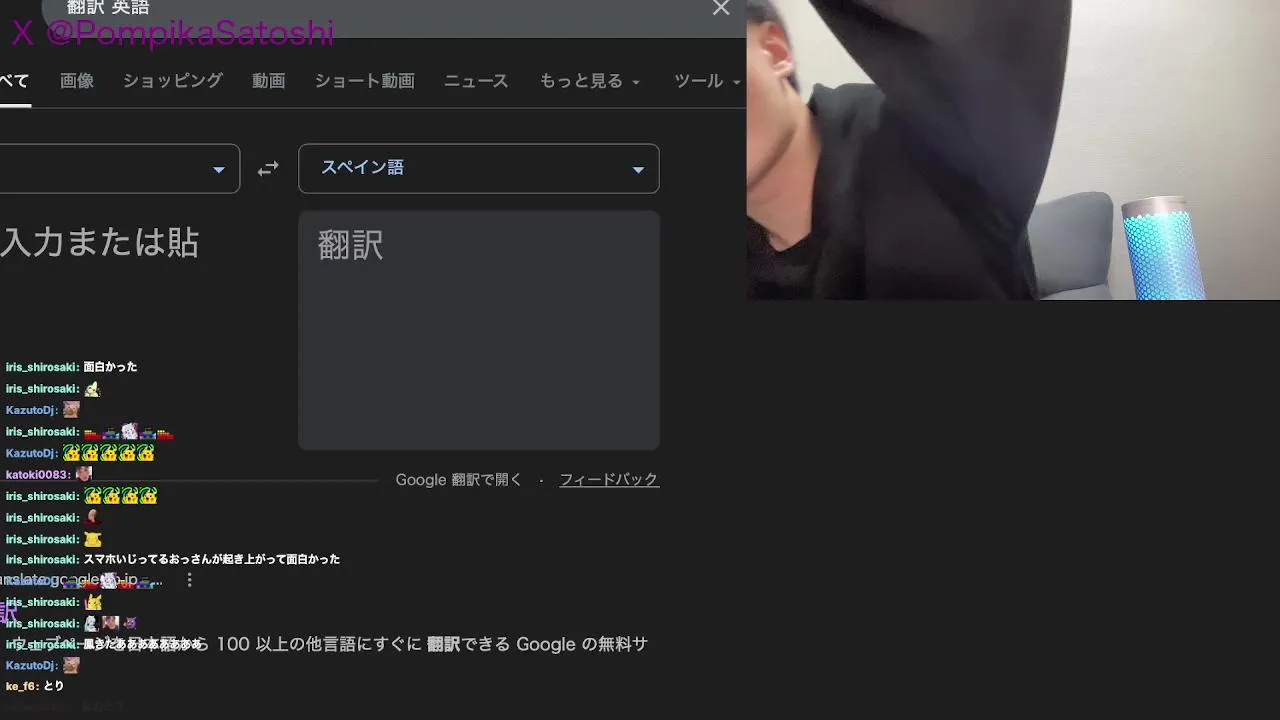Switch to the ショート動画 tab

364,81
